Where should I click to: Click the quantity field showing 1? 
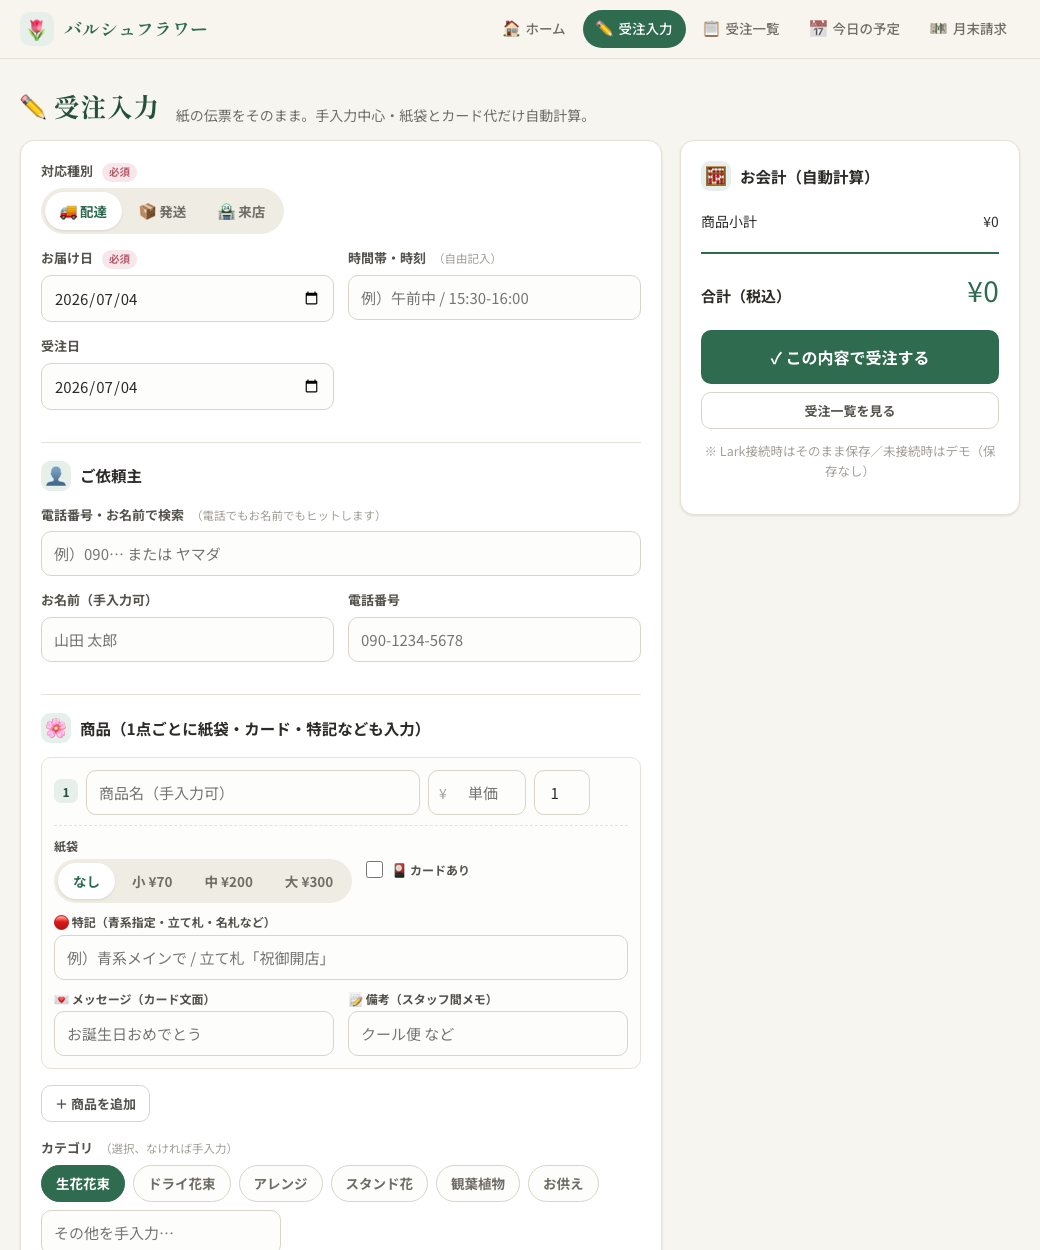(x=562, y=793)
